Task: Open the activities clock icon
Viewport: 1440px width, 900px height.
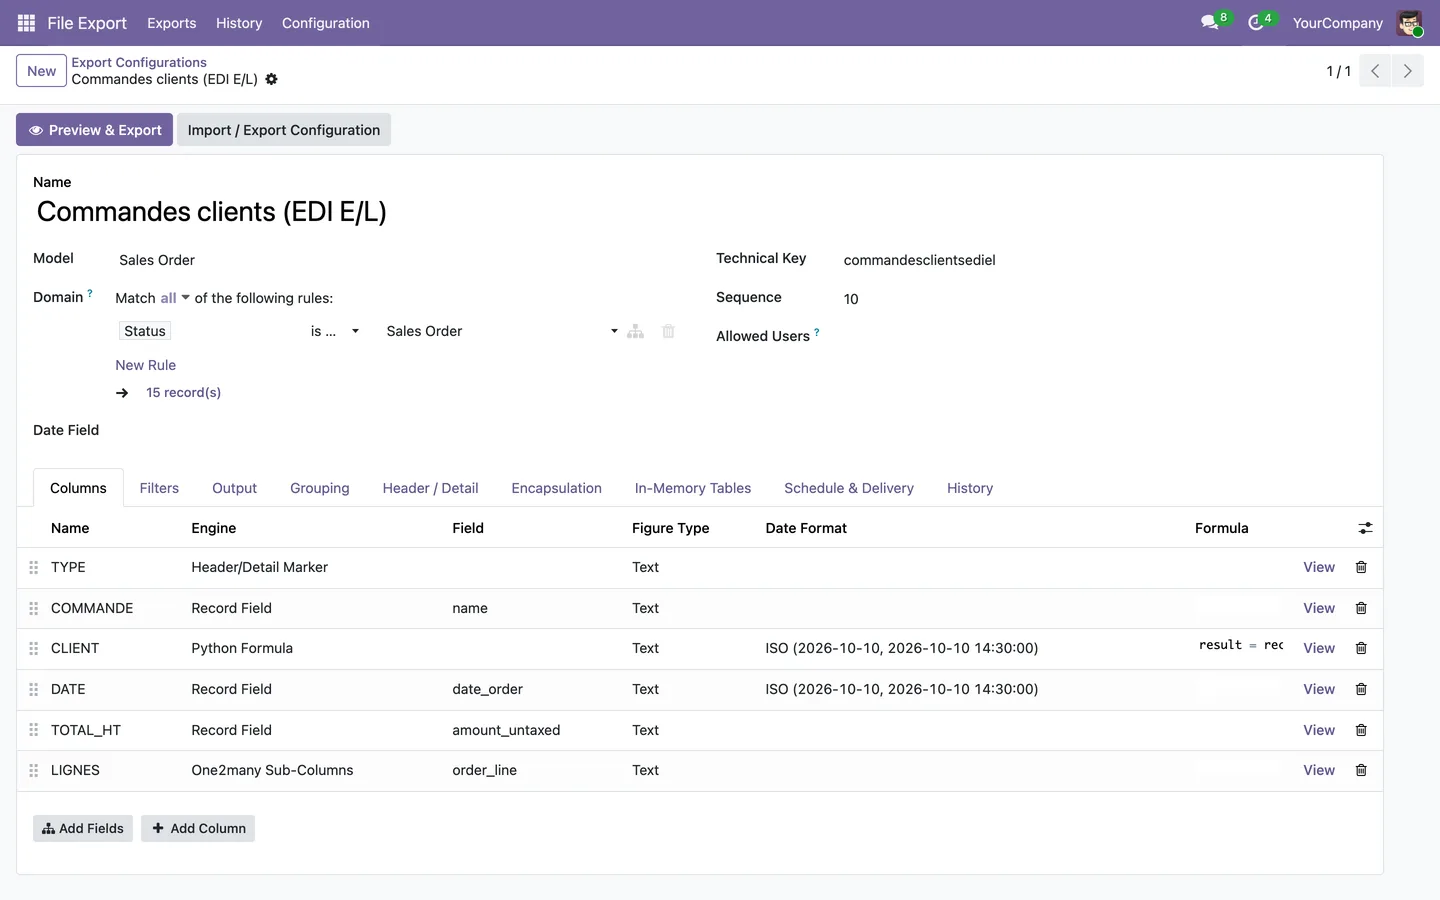Action: (1256, 23)
